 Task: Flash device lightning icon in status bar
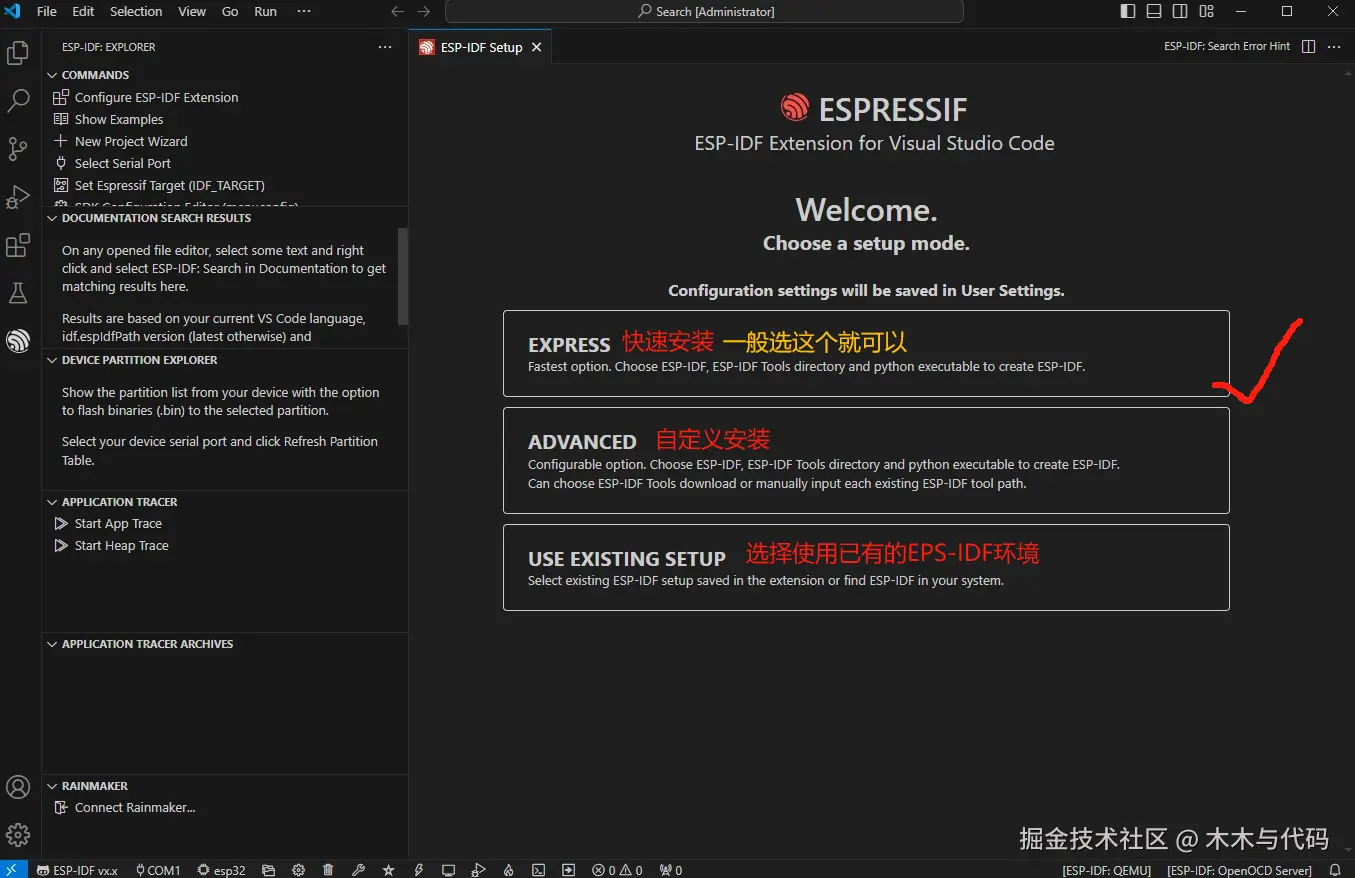(x=418, y=870)
